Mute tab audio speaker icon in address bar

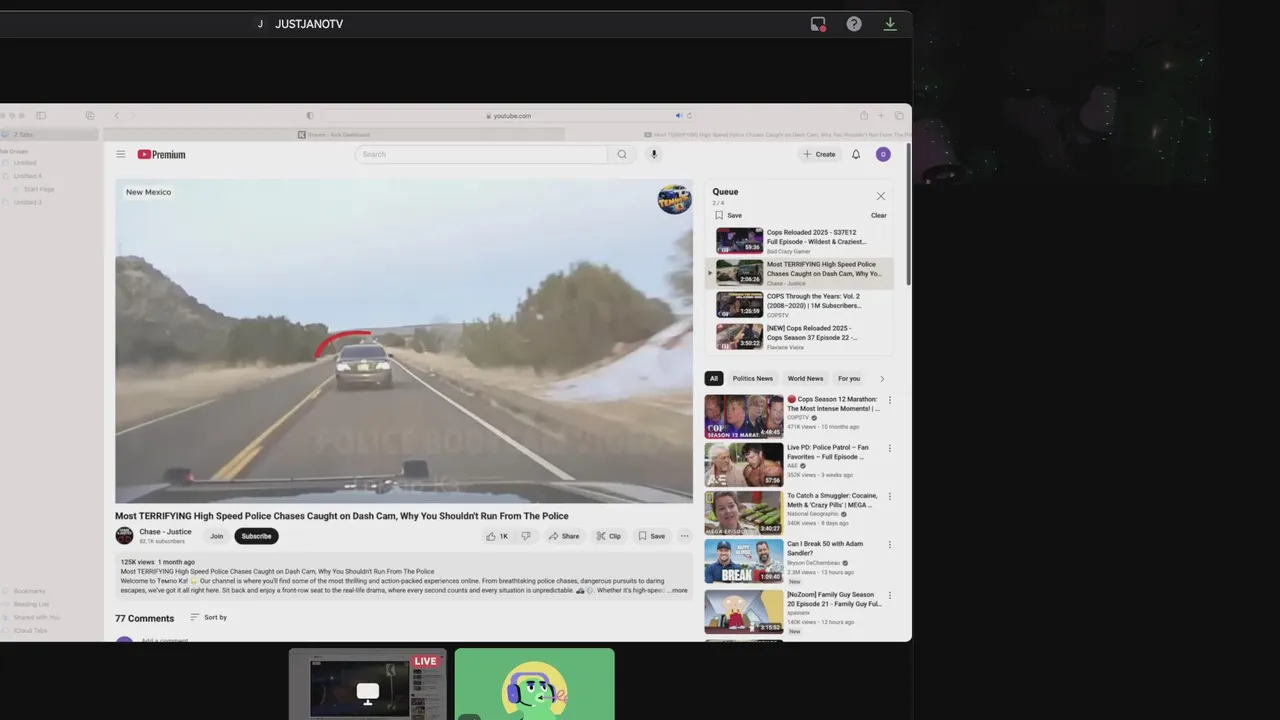(x=679, y=116)
